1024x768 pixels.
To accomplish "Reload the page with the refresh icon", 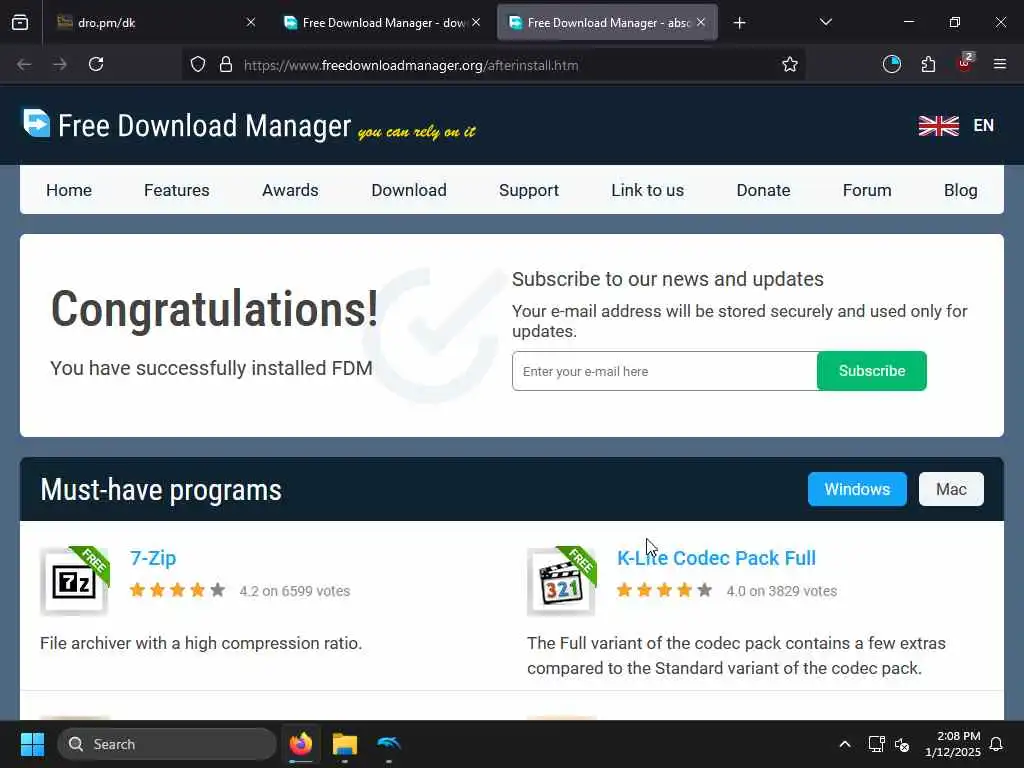I will [x=96, y=64].
